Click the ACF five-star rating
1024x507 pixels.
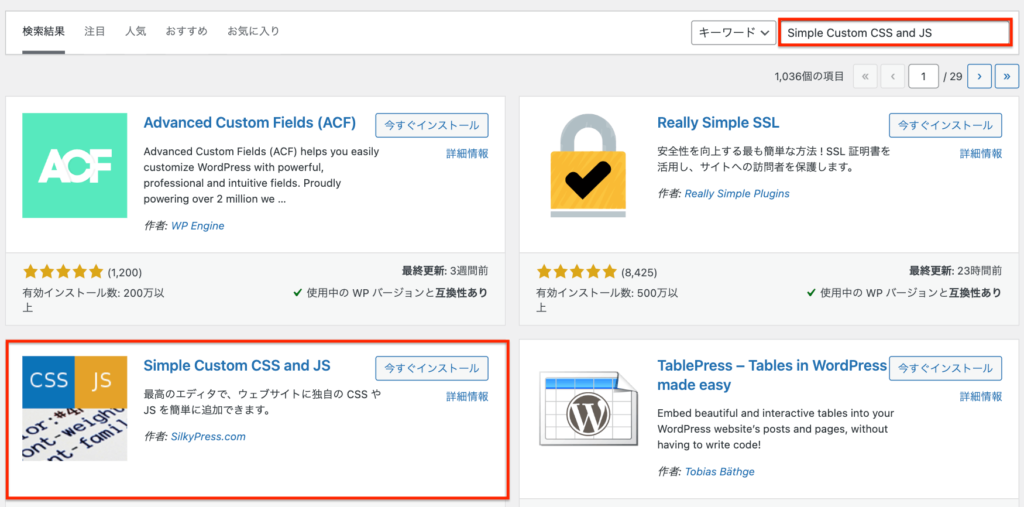(x=63, y=272)
